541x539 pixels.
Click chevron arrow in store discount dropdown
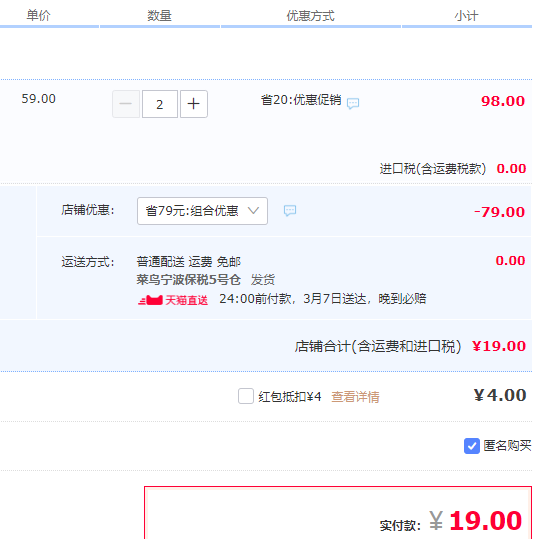(x=253, y=210)
